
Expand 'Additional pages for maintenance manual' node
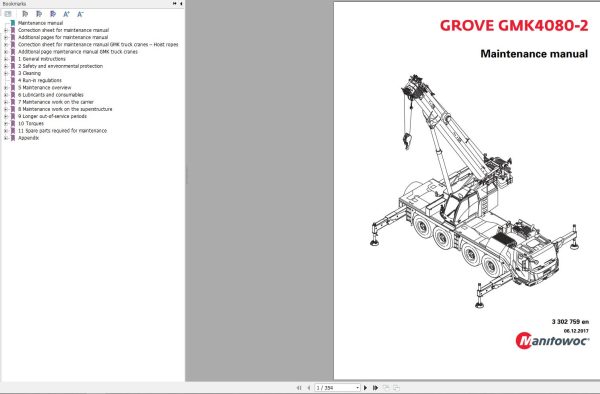pyautogui.click(x=6, y=37)
